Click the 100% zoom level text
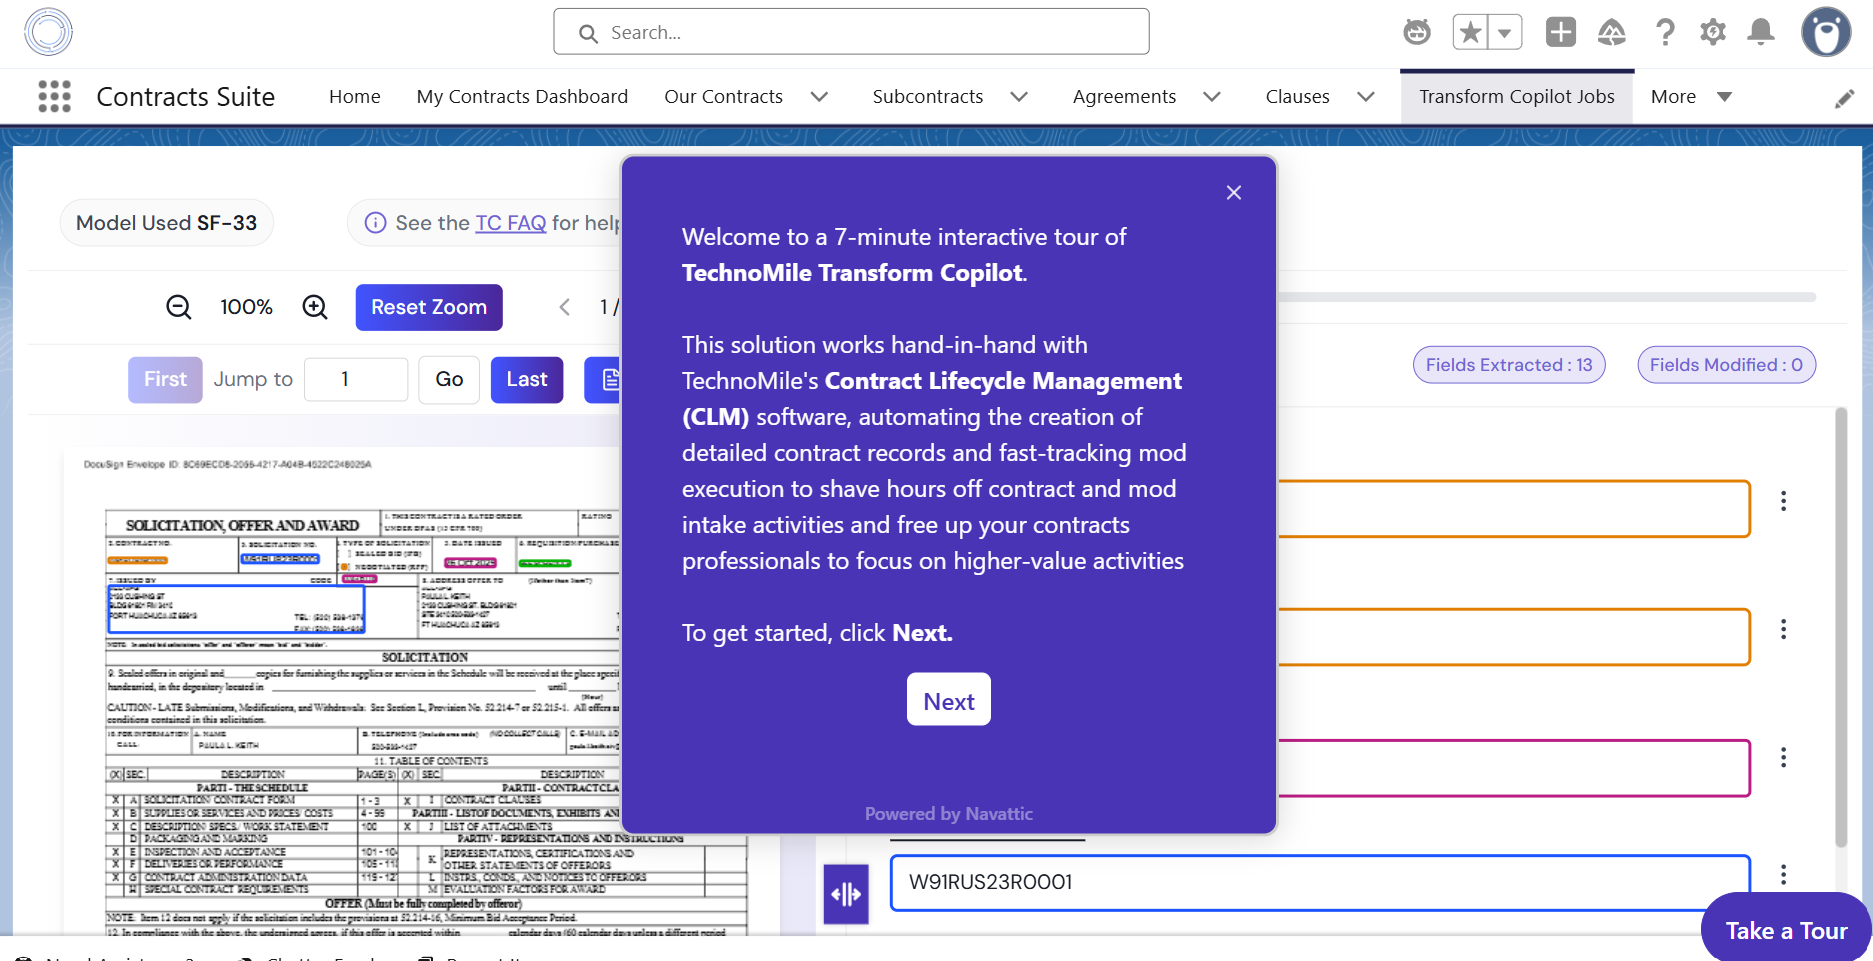 pos(246,307)
